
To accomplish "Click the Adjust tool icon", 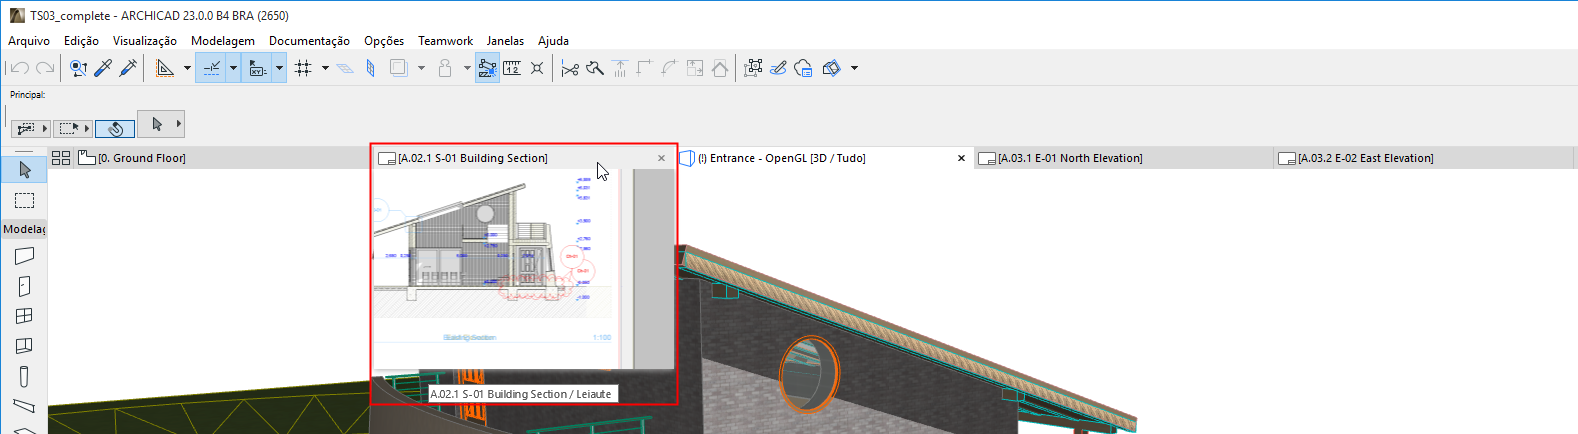I will (x=595, y=68).
